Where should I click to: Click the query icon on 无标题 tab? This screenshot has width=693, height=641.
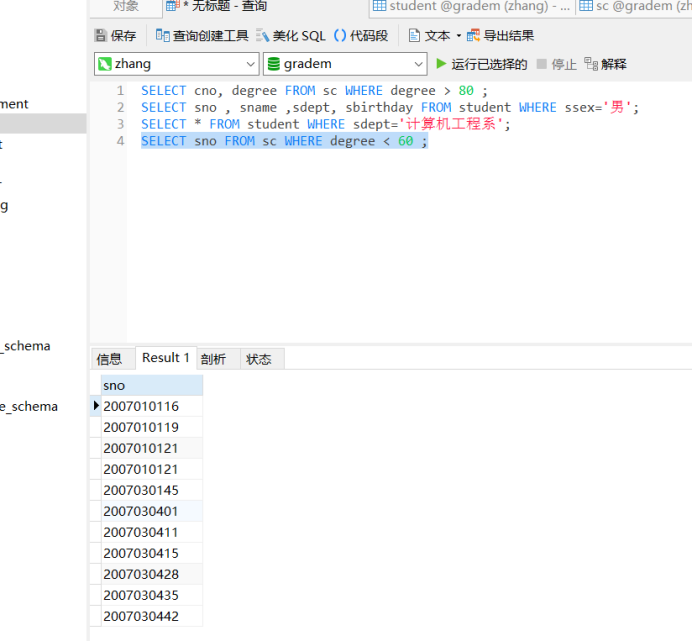(173, 6)
